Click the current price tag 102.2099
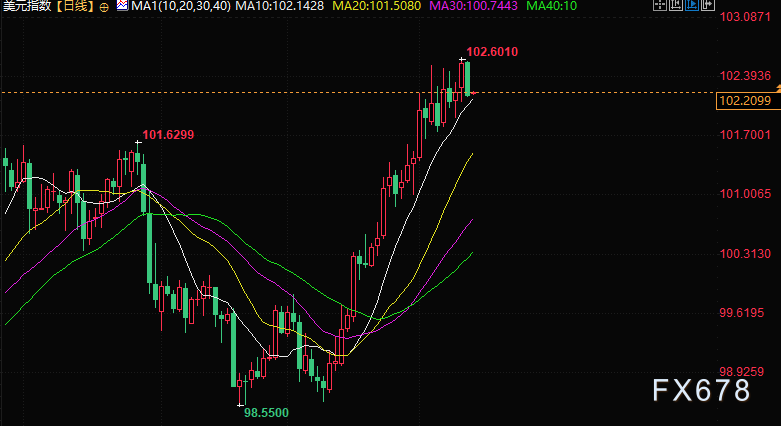781x426 pixels. 745,101
